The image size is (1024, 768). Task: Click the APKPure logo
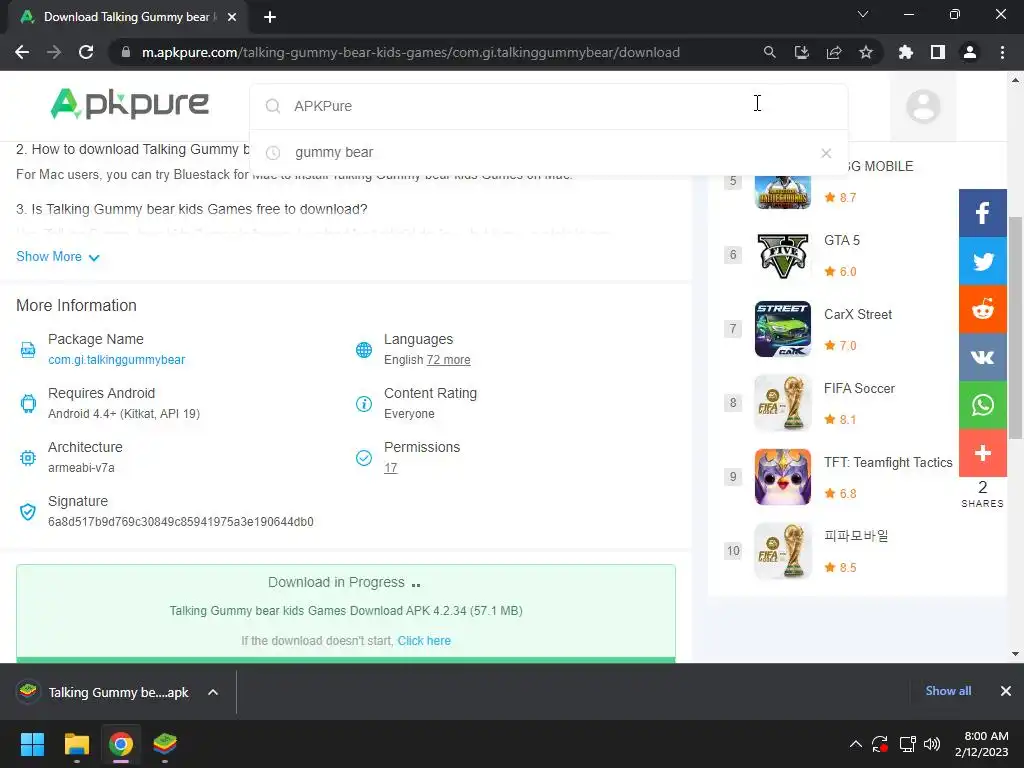(129, 103)
